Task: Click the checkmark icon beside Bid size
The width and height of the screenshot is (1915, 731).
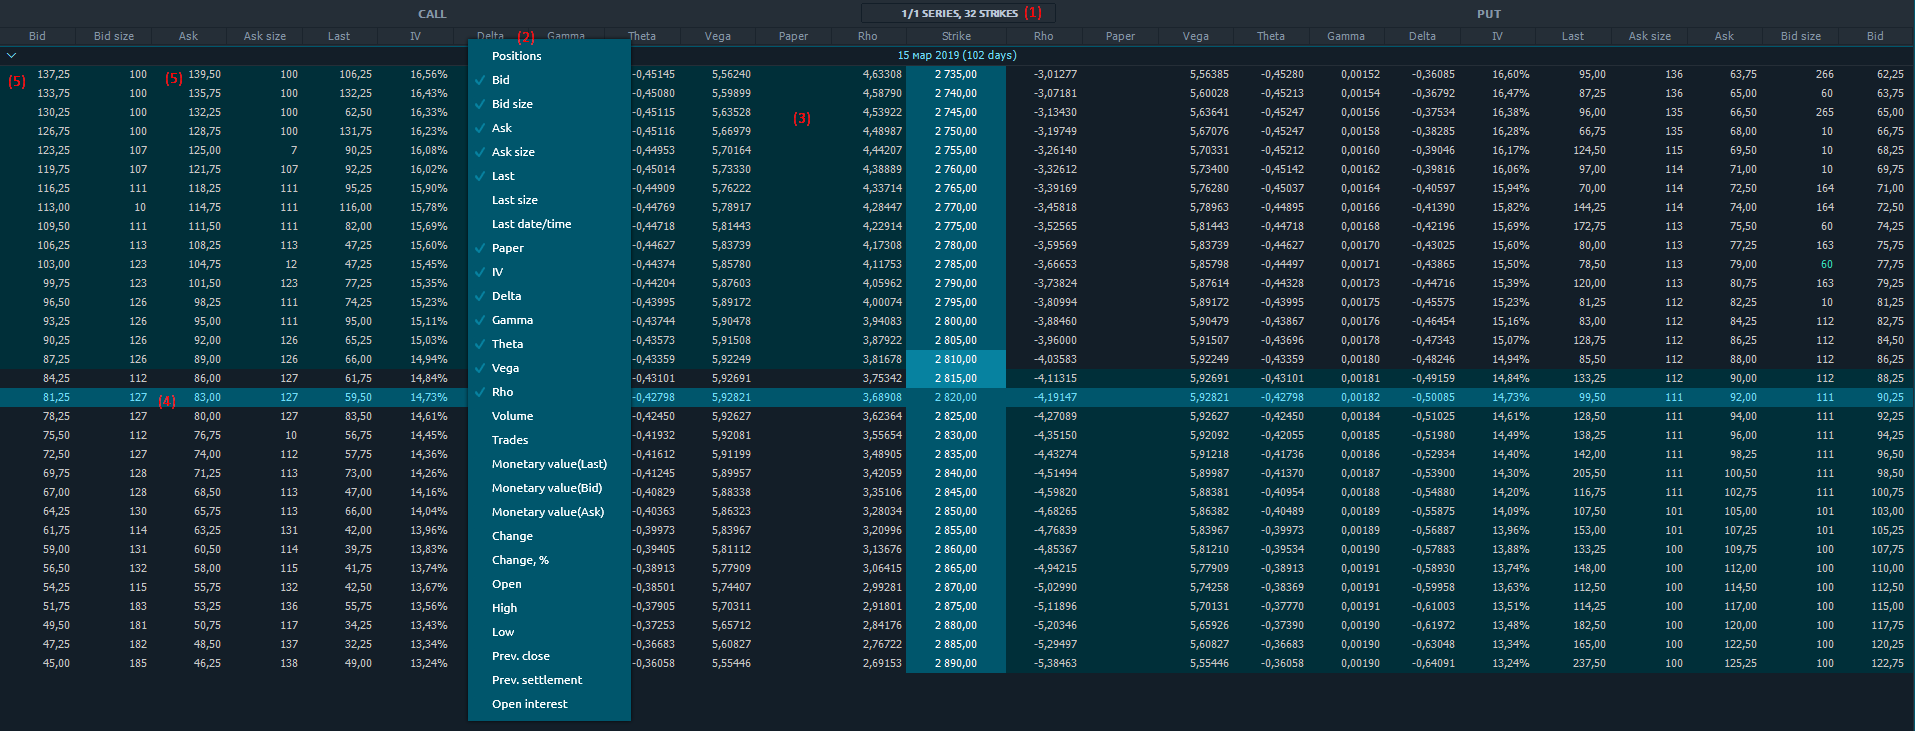Action: coord(481,104)
